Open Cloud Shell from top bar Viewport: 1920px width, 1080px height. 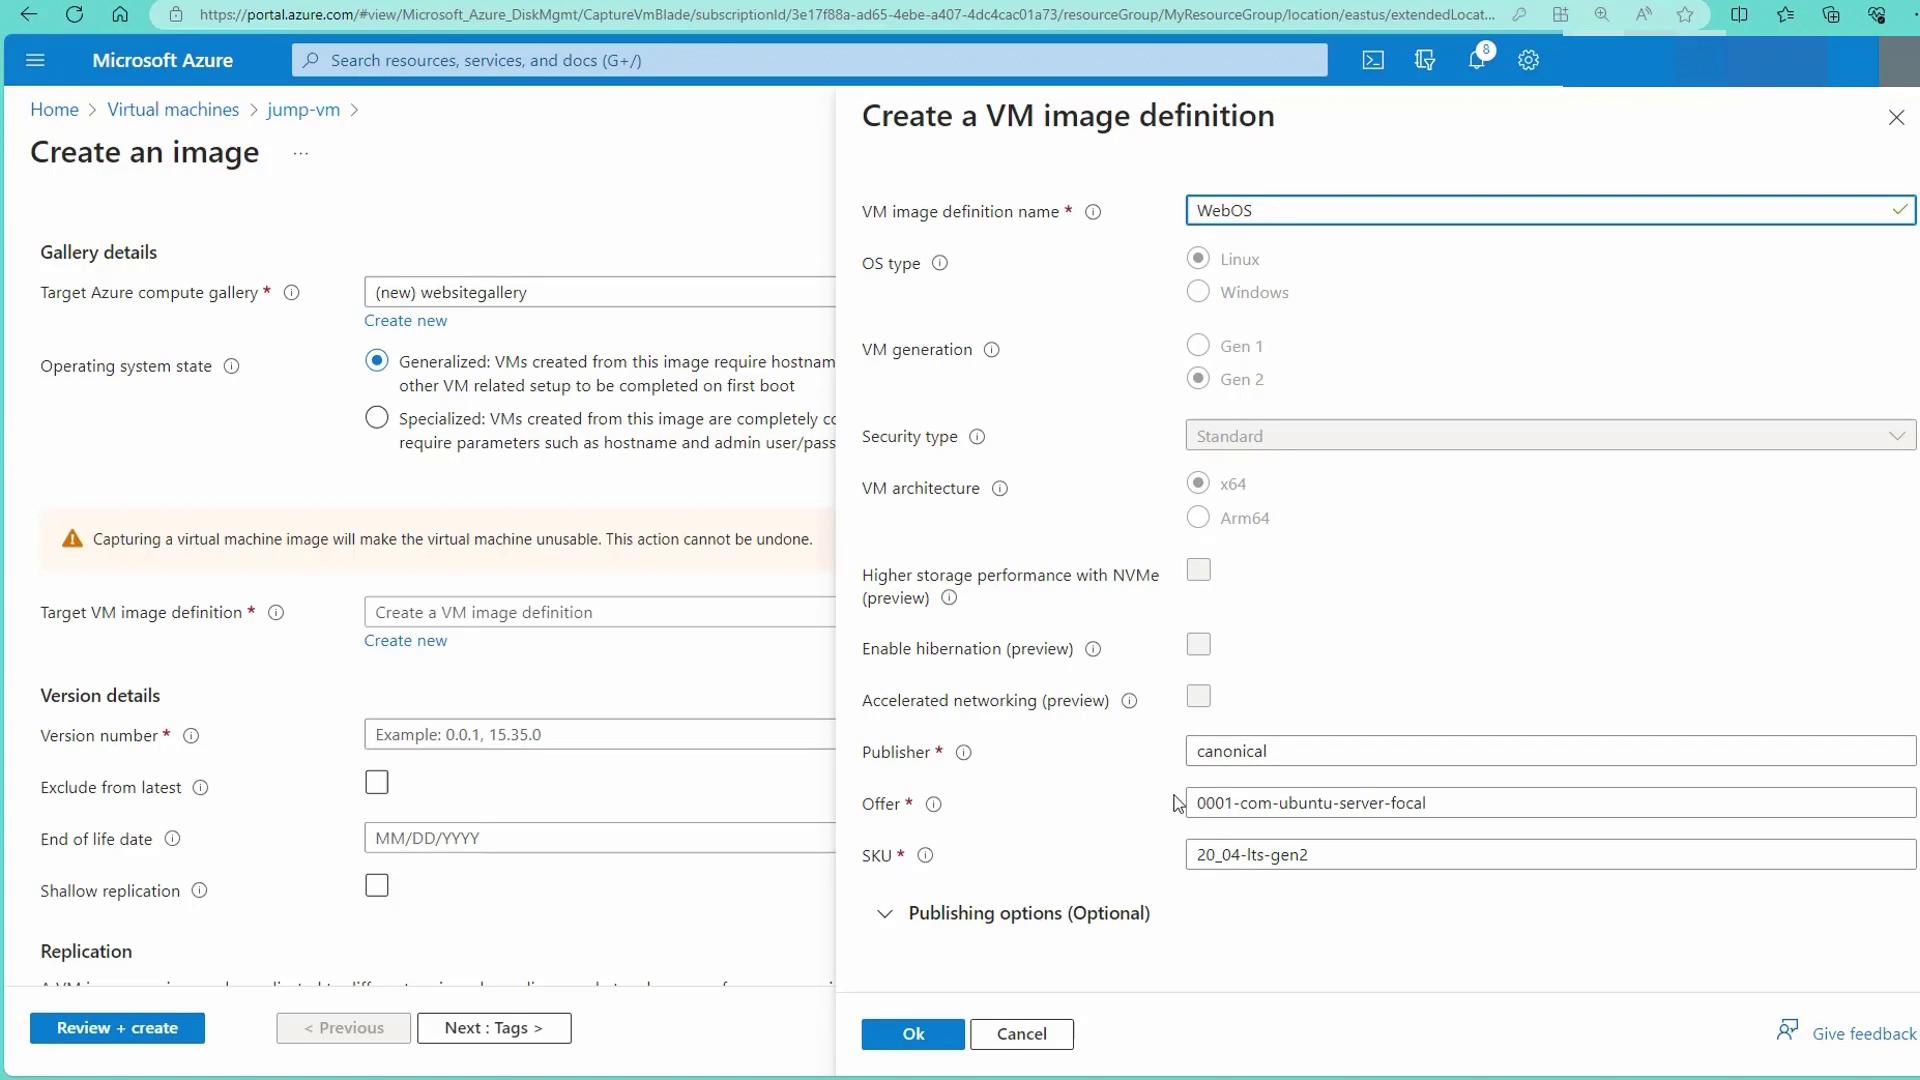[x=1373, y=60]
